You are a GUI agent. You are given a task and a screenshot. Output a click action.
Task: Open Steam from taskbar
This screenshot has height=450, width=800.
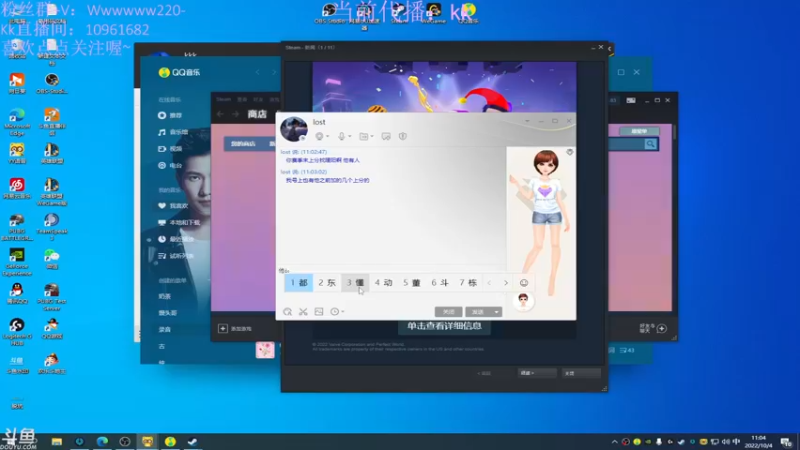(192, 441)
